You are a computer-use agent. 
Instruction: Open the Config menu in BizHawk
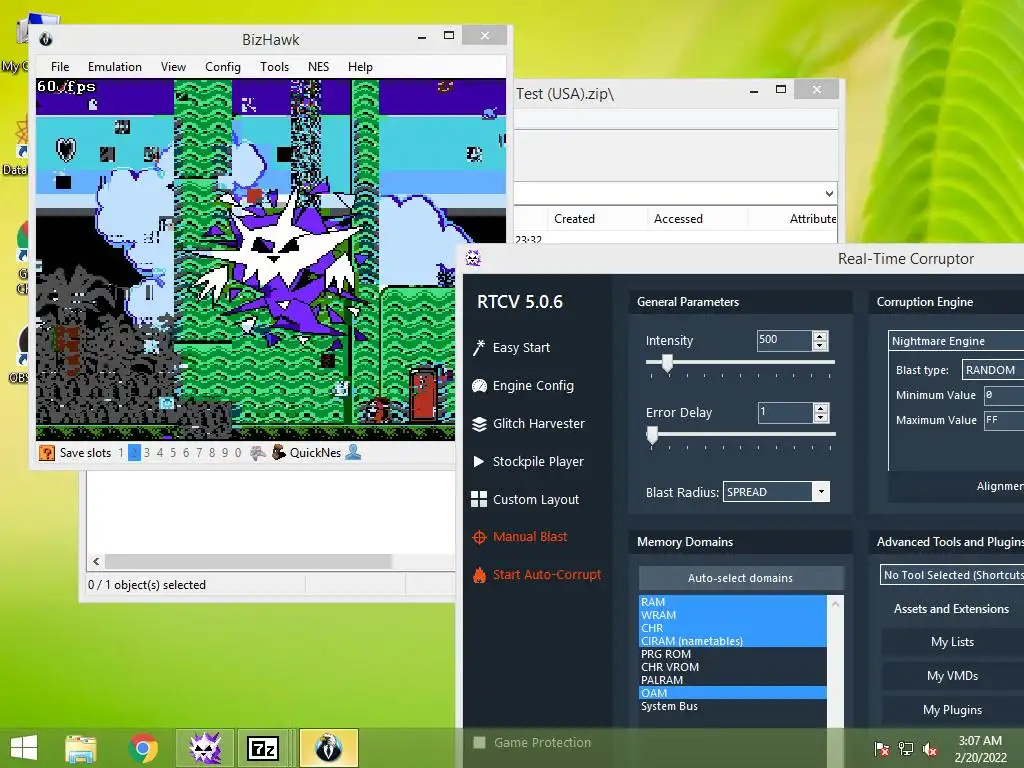coord(223,67)
